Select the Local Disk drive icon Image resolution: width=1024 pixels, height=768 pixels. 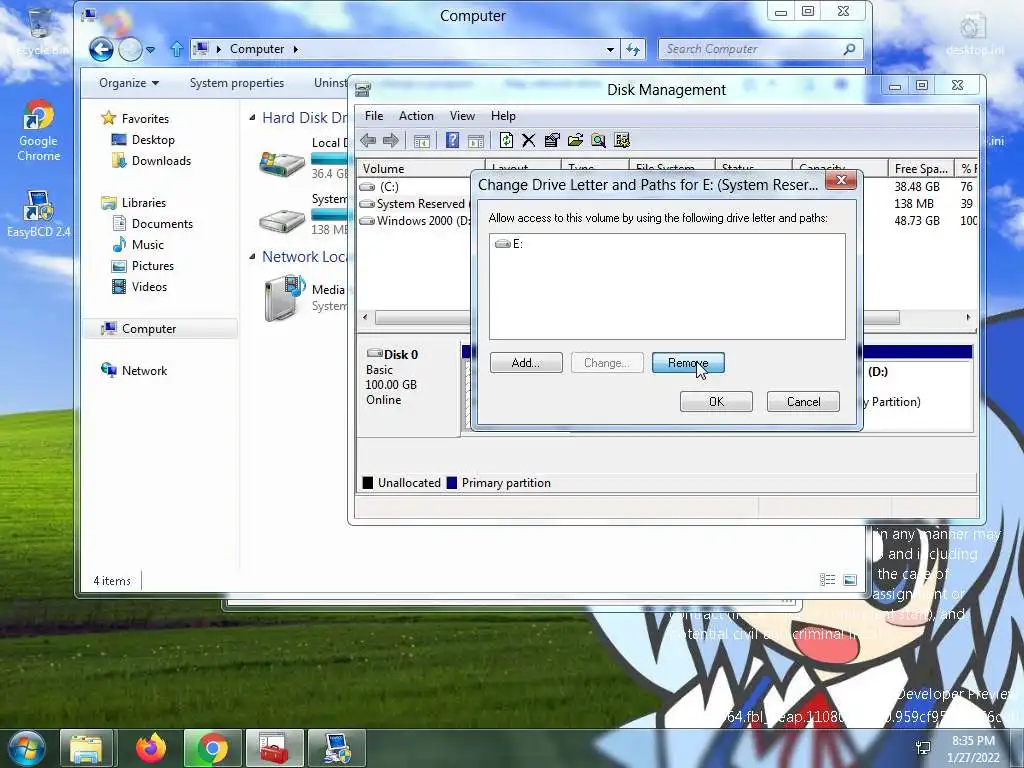[282, 163]
